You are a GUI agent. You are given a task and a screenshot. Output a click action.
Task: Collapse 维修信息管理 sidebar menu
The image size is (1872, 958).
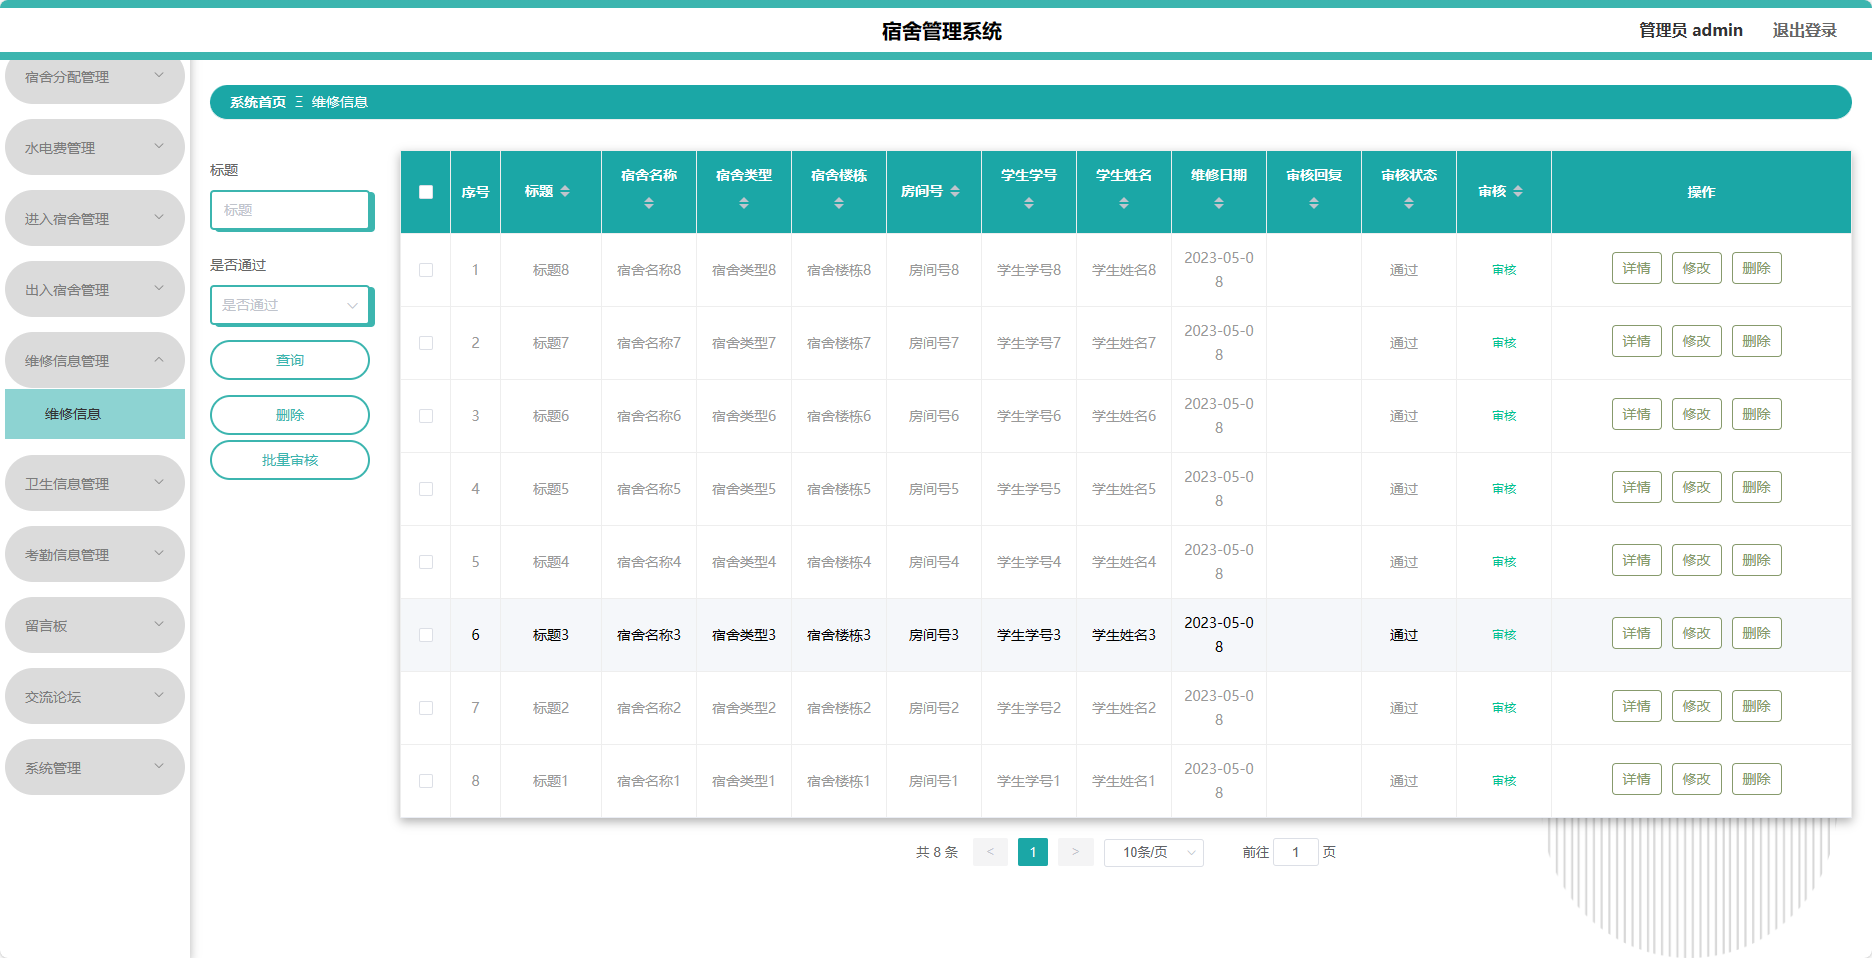[x=95, y=360]
